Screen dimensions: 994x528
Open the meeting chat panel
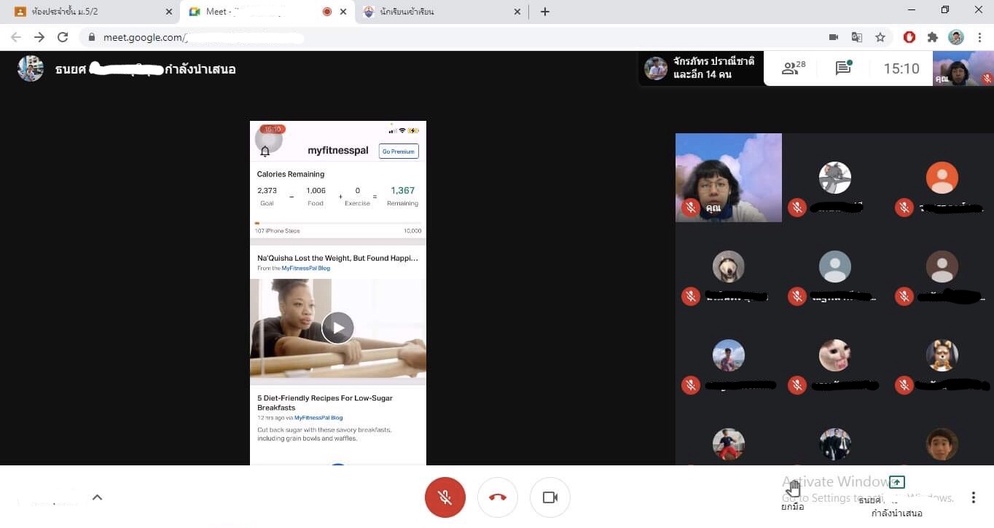pos(843,69)
